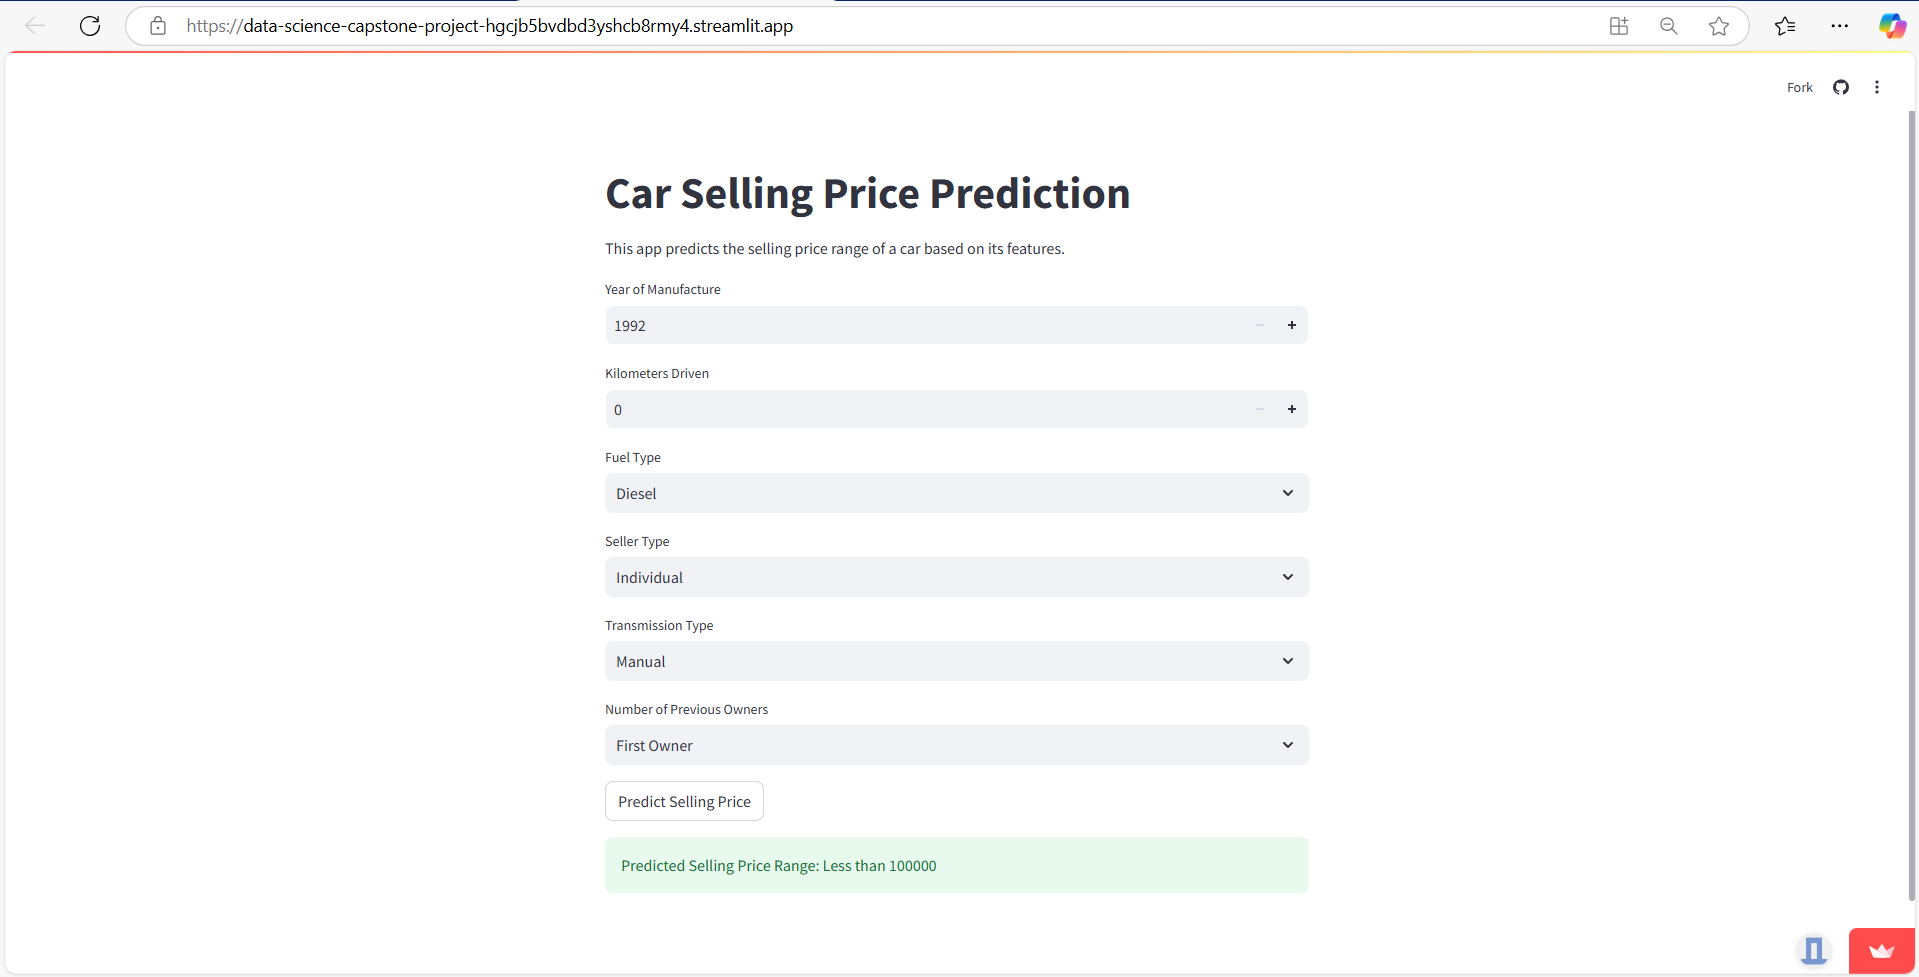
Task: Open Number of Previous Owners dropdown
Action: click(956, 745)
